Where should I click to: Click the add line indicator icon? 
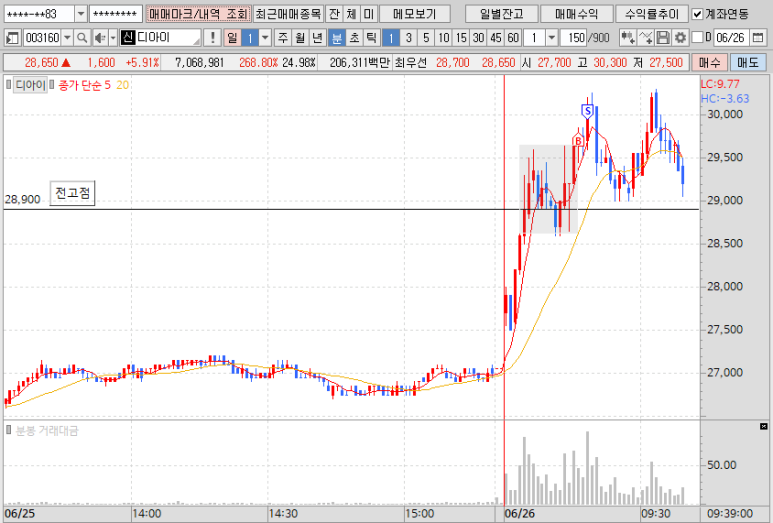click(645, 38)
